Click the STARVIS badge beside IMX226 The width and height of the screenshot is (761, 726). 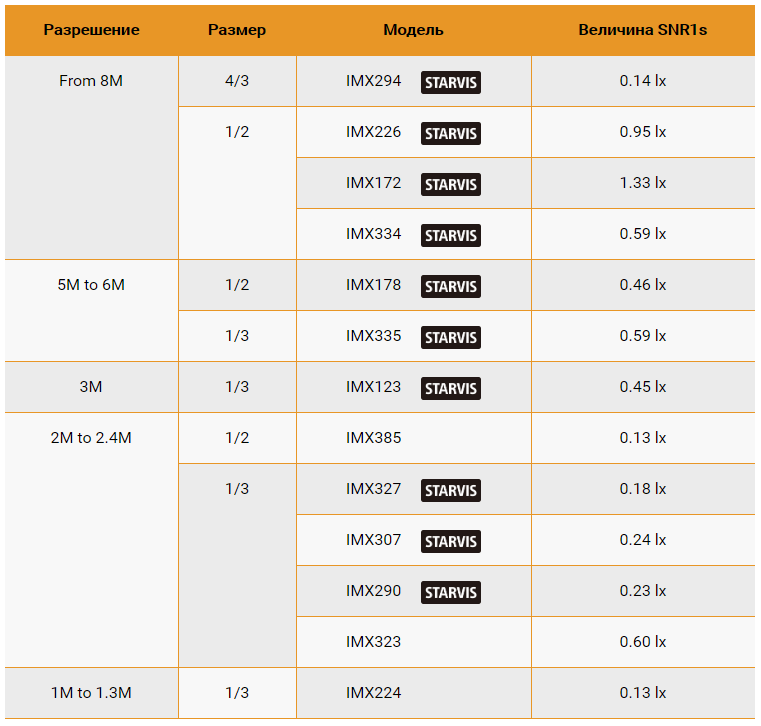pyautogui.click(x=450, y=133)
